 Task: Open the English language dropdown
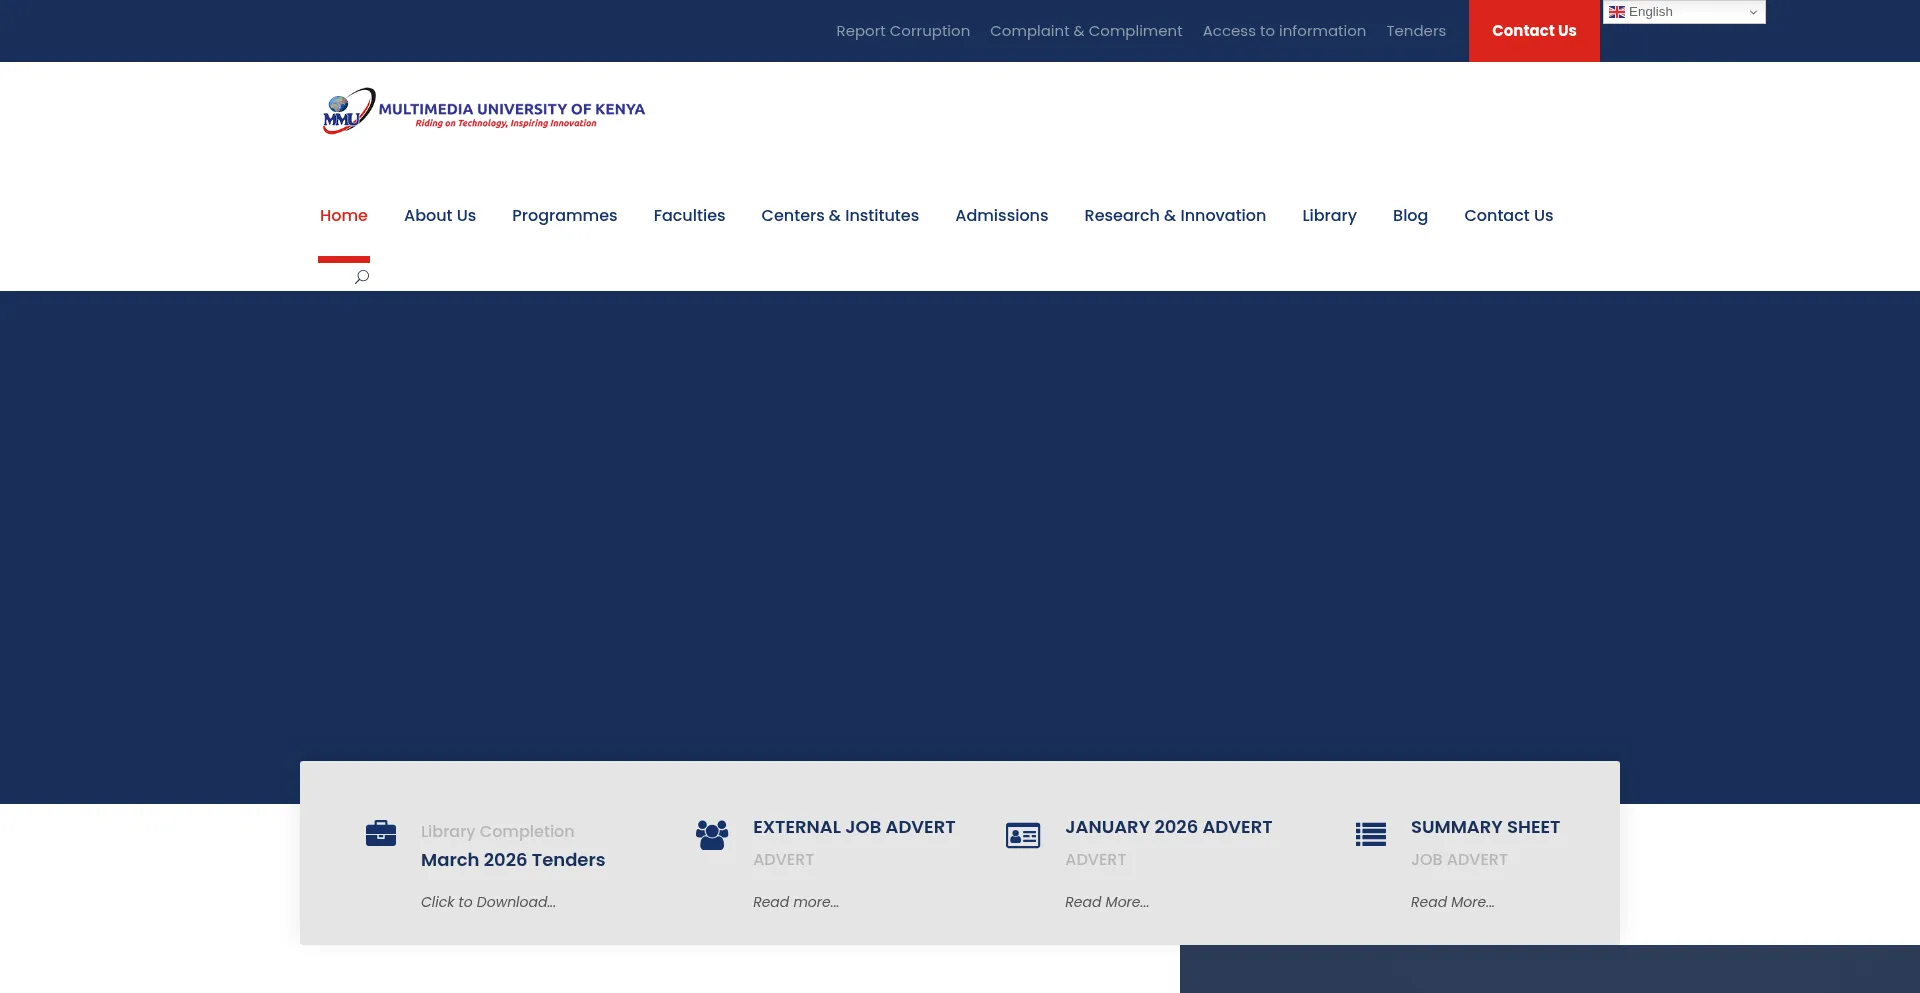coord(1685,12)
